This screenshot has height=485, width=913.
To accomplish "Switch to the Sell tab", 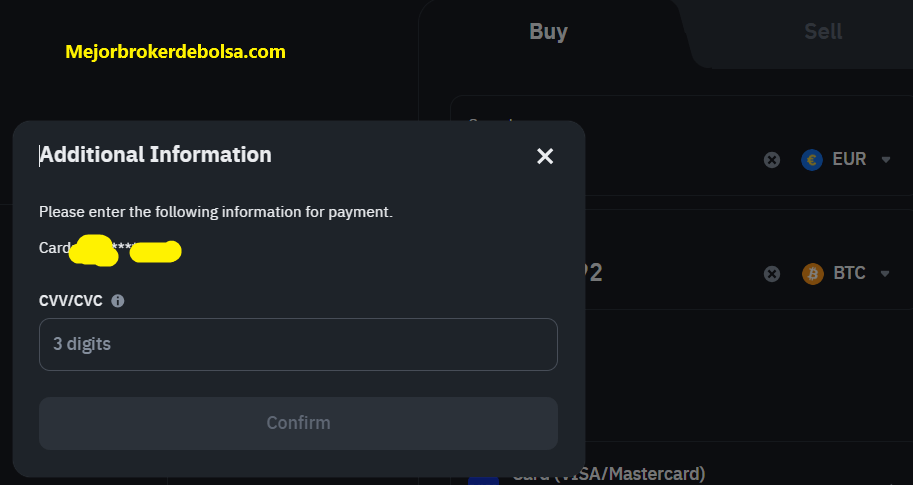I will click(823, 31).
